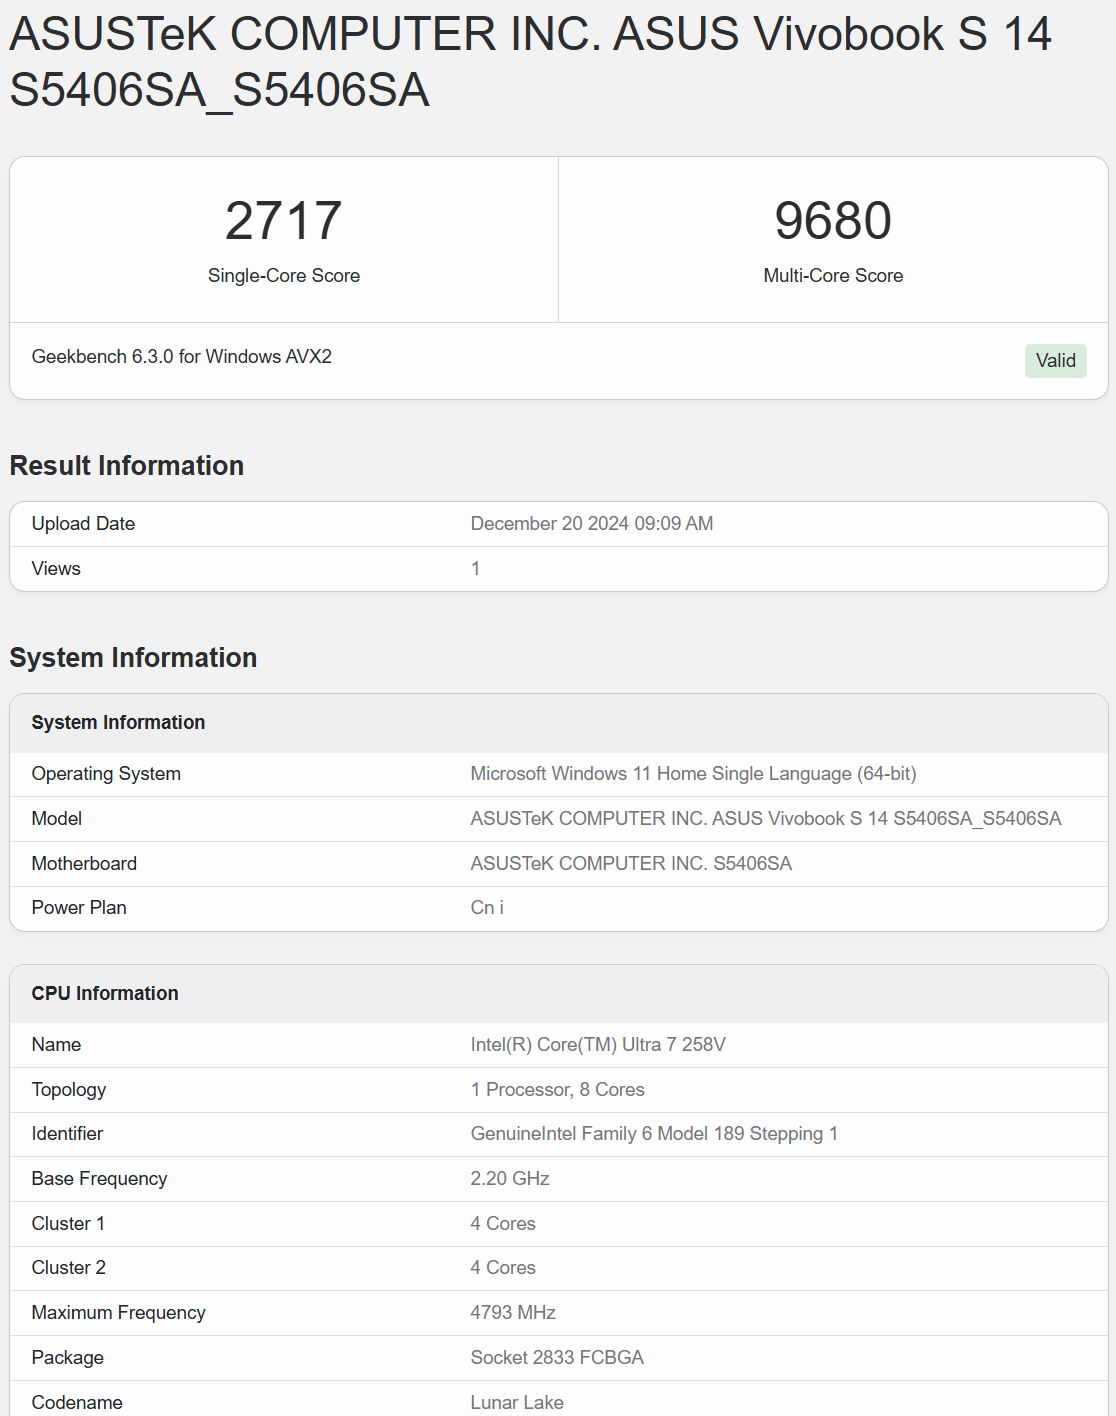The height and width of the screenshot is (1416, 1116).
Task: Select the Model value ending S5406SA_S5406SA in table
Action: [766, 819]
